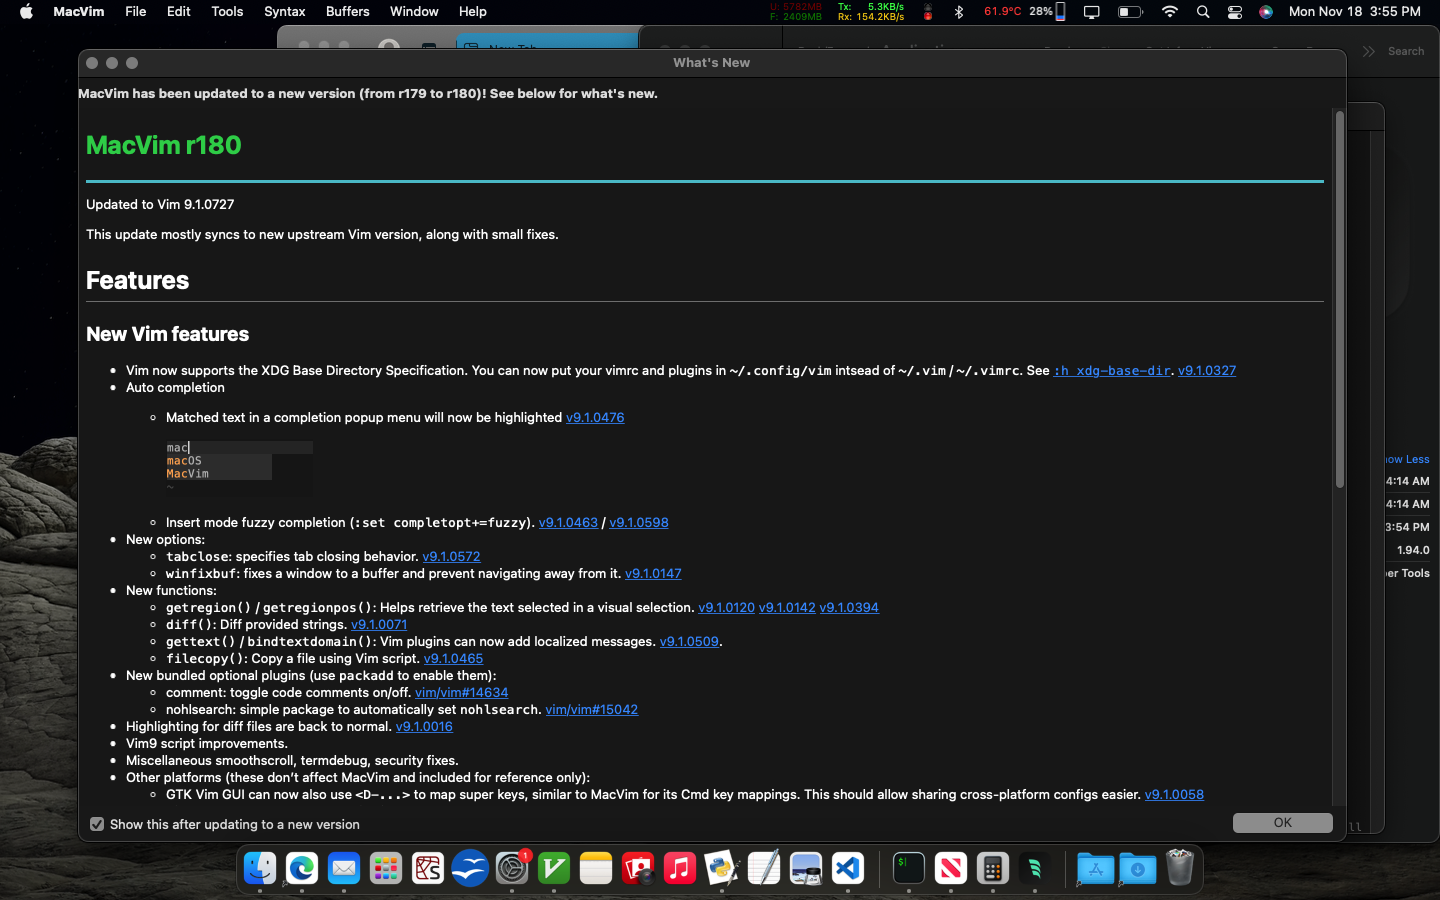Click the Bluetooth icon in menu bar
1440x900 pixels.
pos(959,12)
